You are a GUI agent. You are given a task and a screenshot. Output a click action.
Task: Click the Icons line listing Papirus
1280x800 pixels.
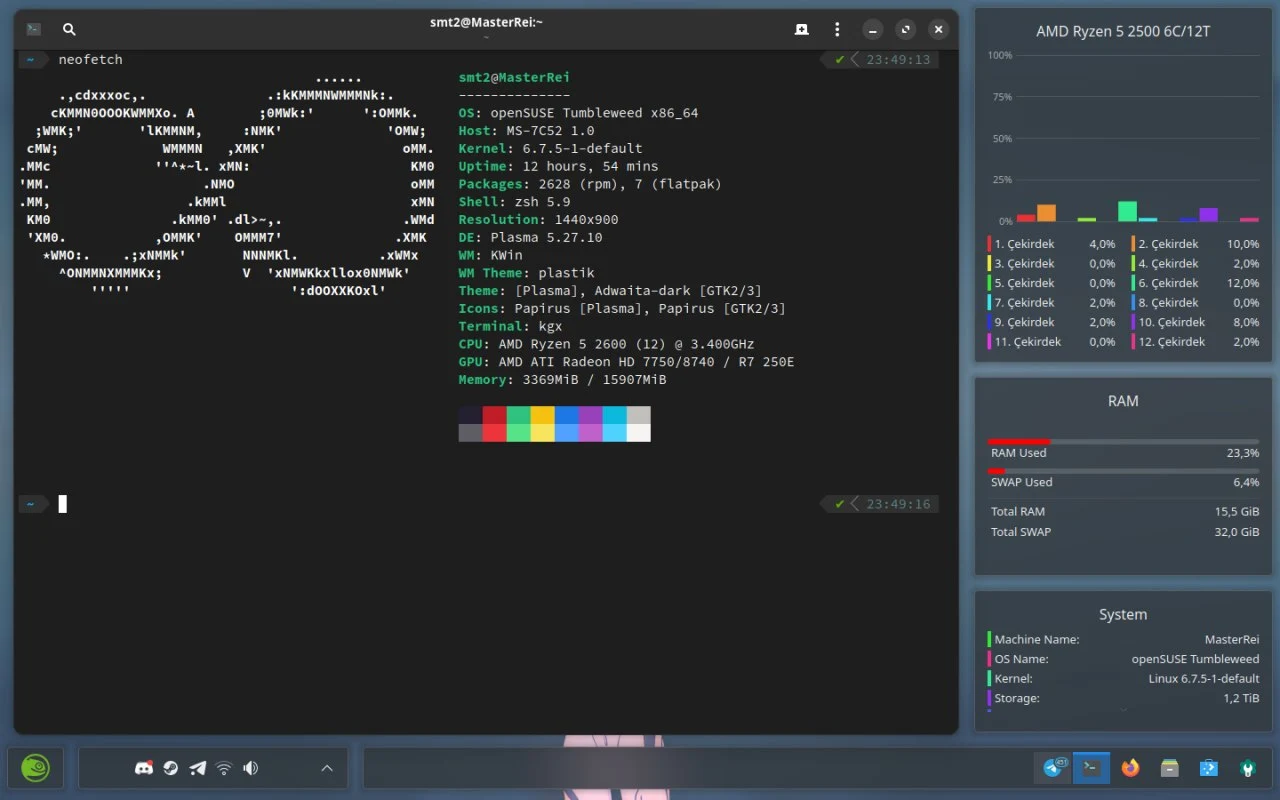tap(622, 309)
